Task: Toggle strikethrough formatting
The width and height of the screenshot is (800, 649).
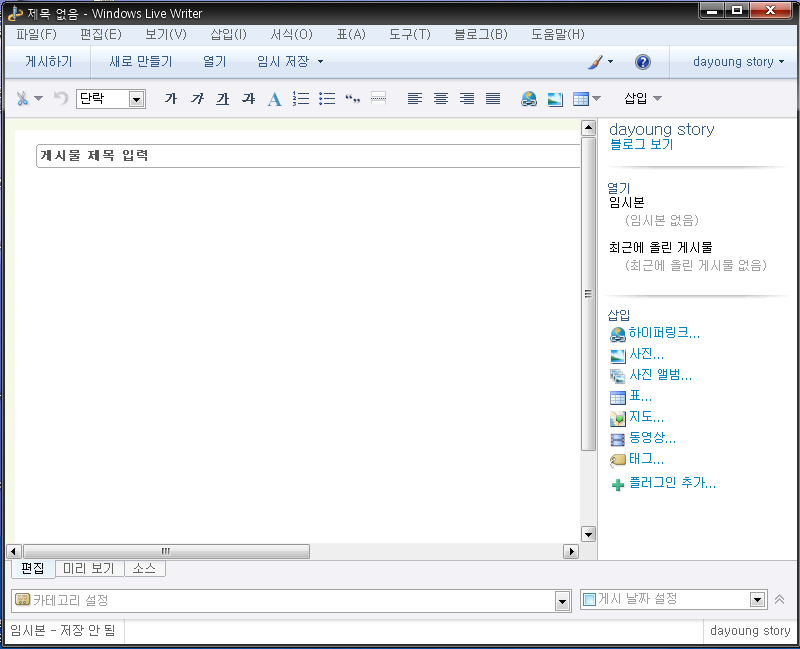Action: pyautogui.click(x=248, y=98)
